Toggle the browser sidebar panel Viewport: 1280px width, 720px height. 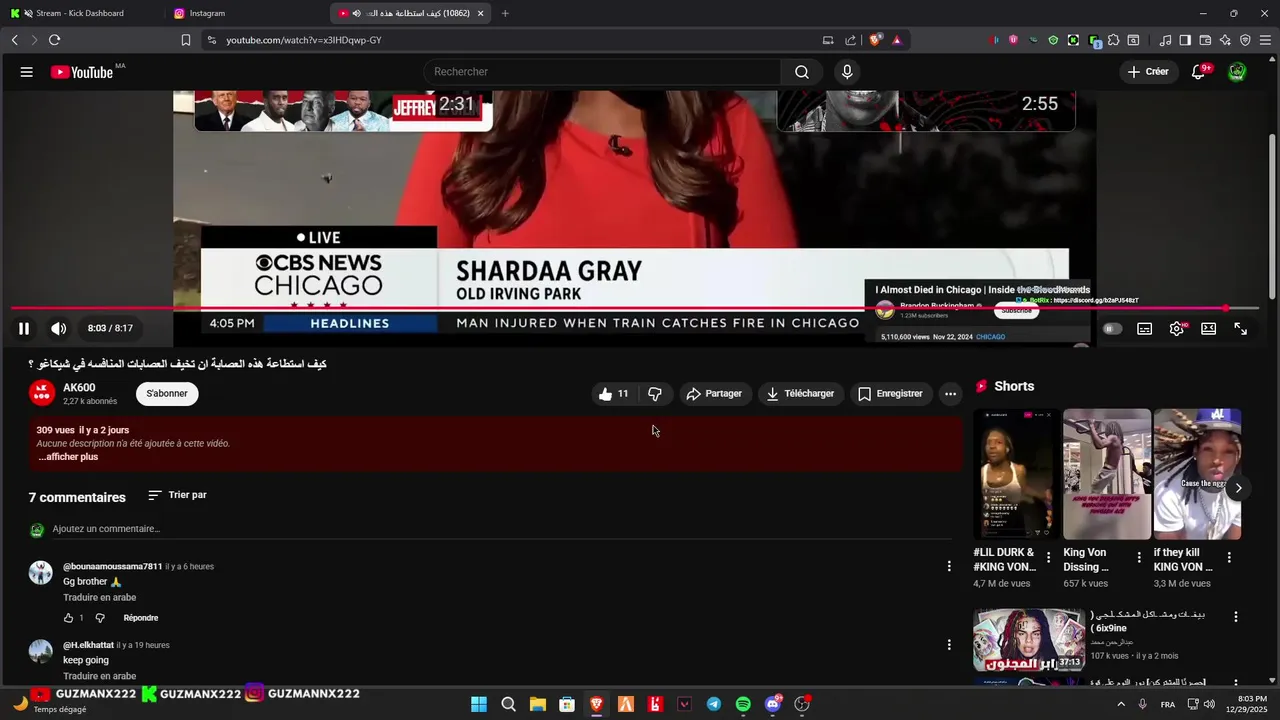pos(1185,40)
